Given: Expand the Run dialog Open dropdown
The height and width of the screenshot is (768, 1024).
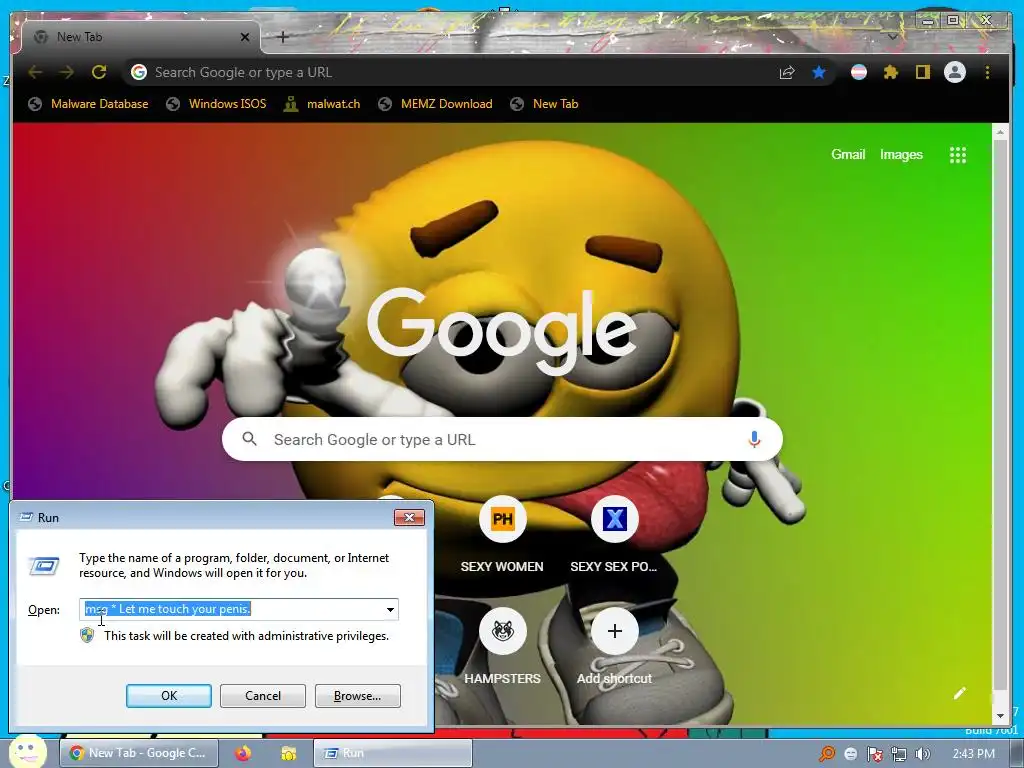Looking at the screenshot, I should (x=390, y=609).
